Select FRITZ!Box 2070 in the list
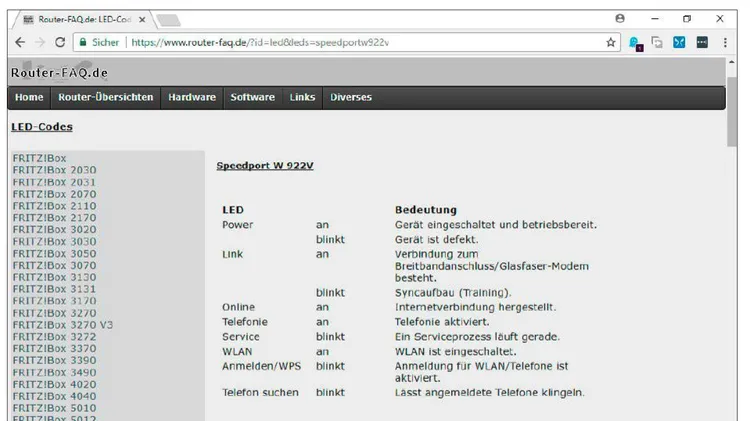The height and width of the screenshot is (421, 750). point(55,194)
